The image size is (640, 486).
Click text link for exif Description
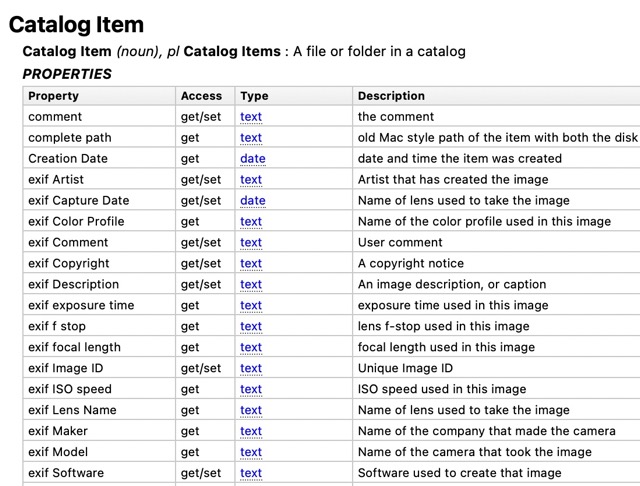[x=251, y=285]
